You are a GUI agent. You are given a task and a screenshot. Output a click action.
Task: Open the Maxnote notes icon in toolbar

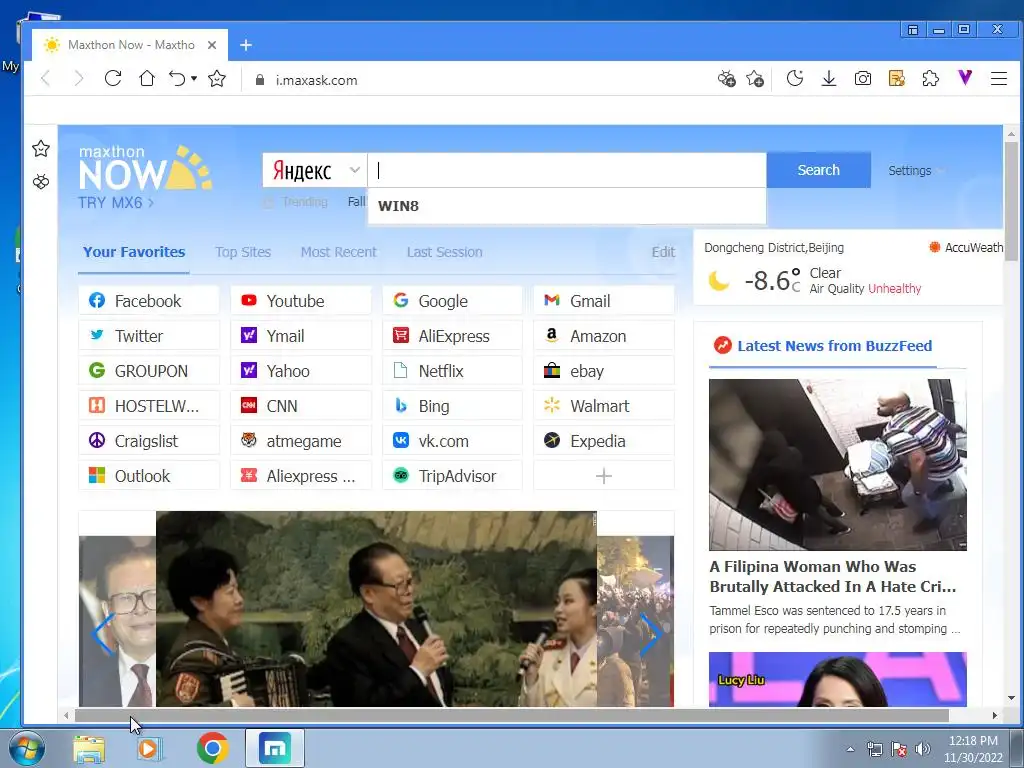(897, 79)
